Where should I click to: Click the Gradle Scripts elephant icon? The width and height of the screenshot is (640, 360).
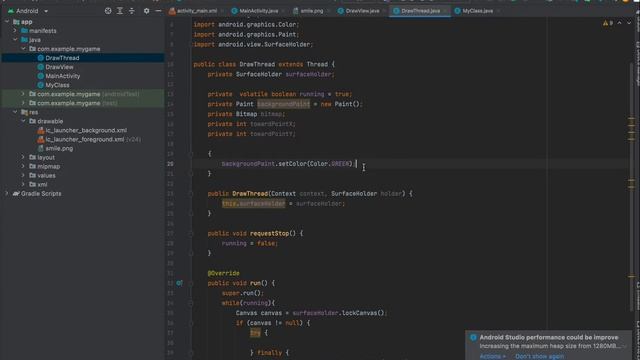(16, 193)
